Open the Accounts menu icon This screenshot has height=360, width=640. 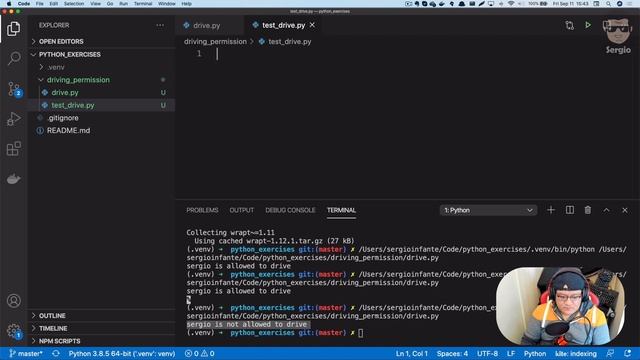13,301
